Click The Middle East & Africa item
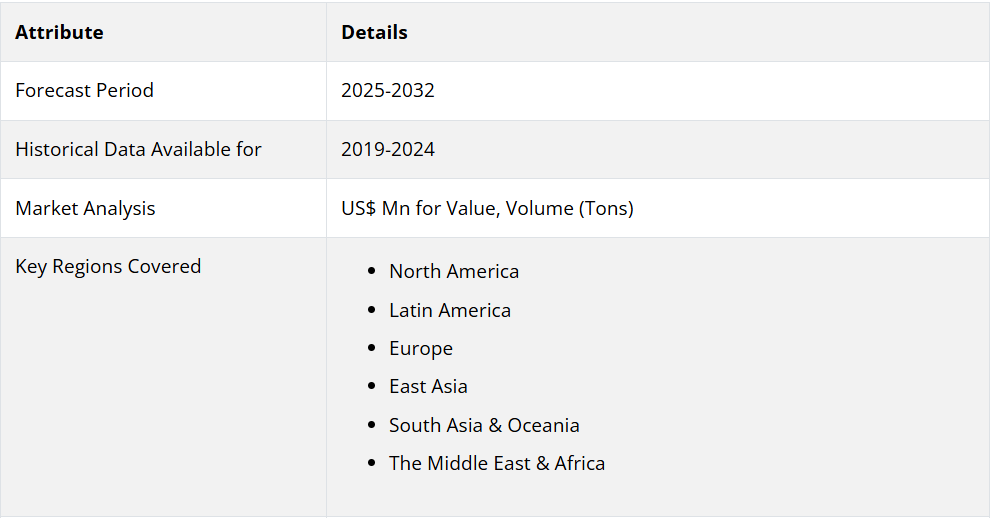 [x=497, y=463]
